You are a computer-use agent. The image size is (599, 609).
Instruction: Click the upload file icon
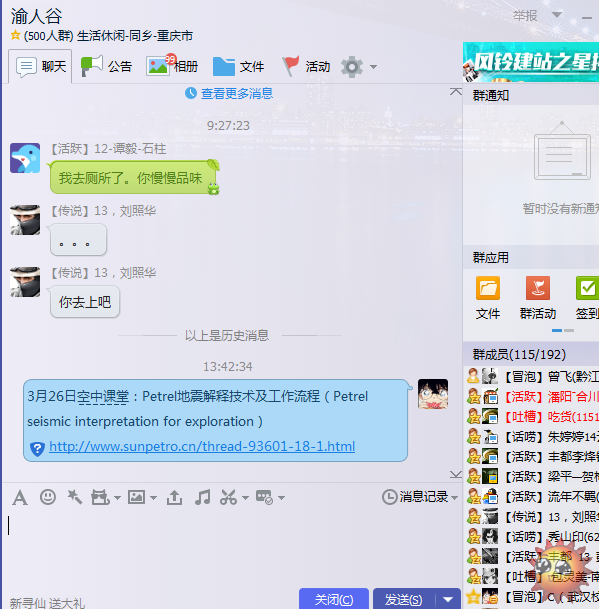pyautogui.click(x=174, y=497)
